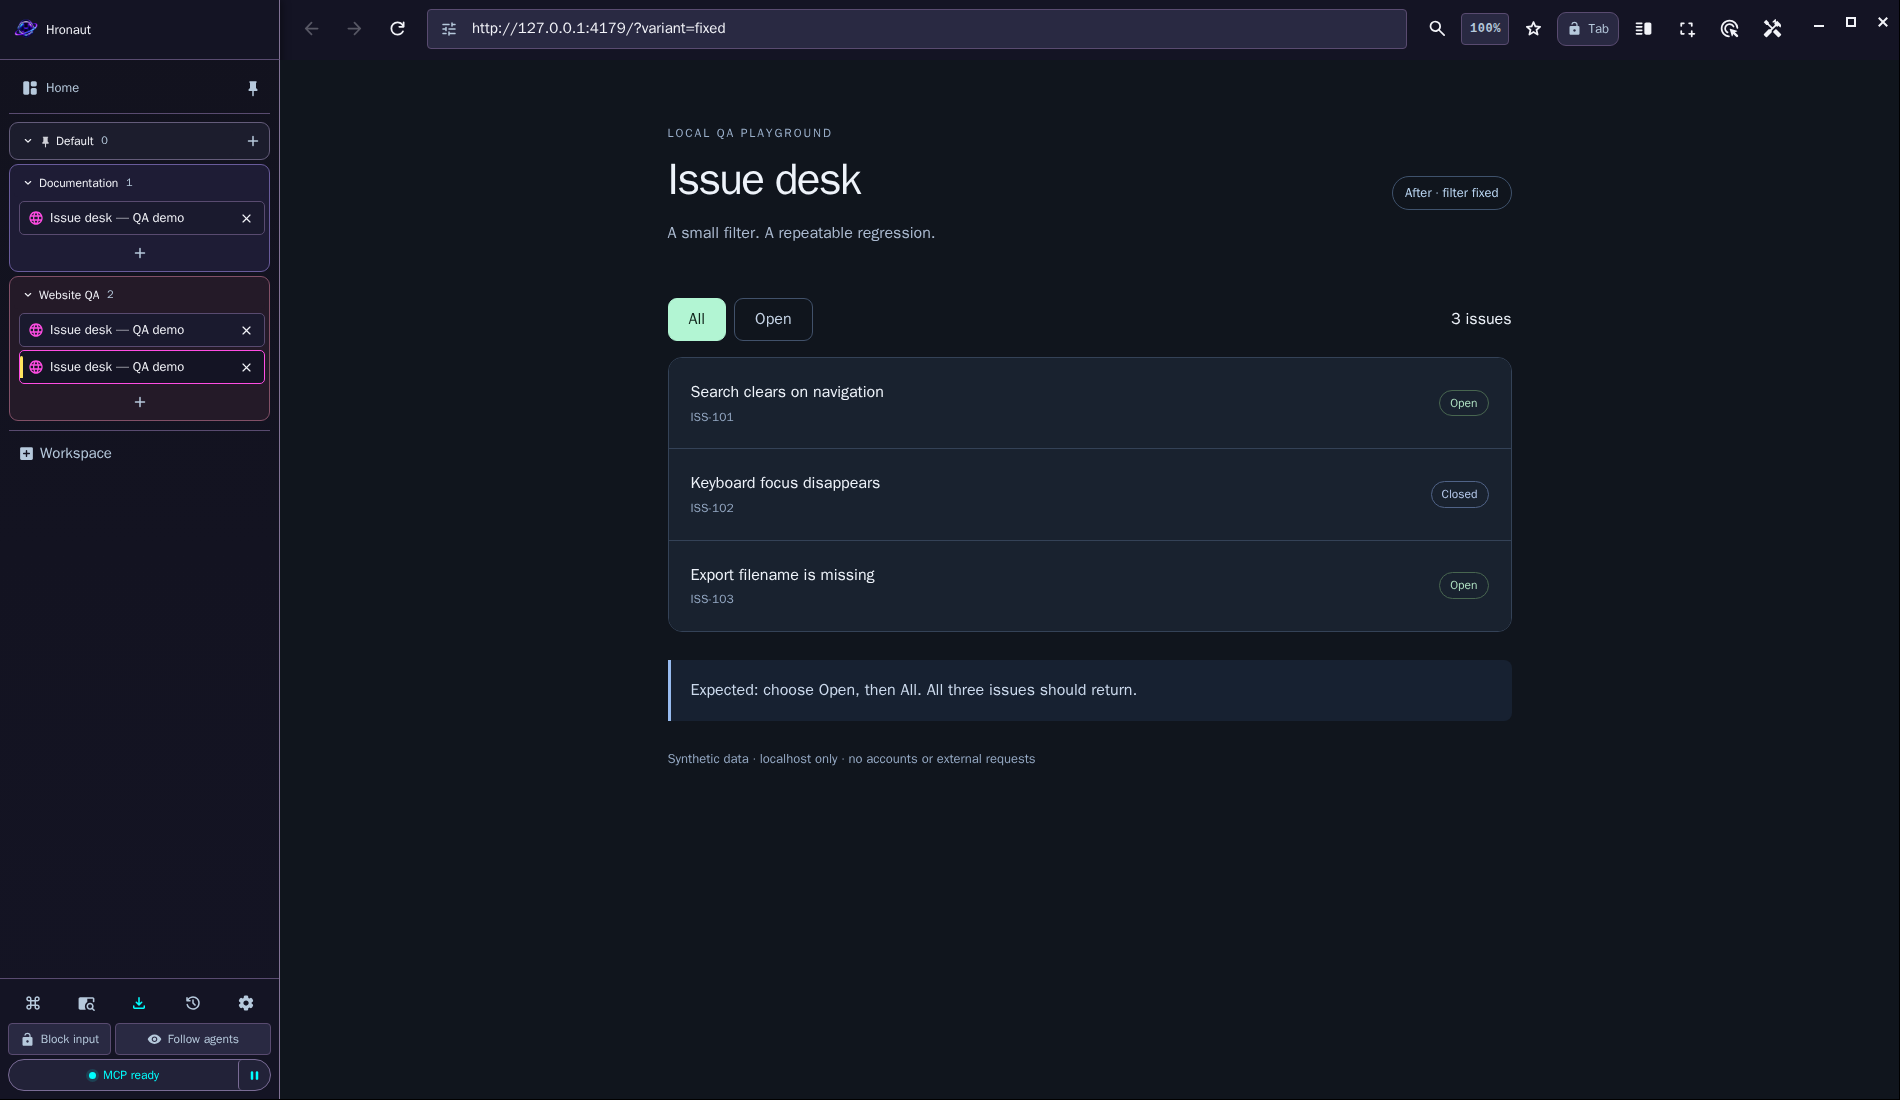Select the highlighted Issue desk tab
The width and height of the screenshot is (1900, 1100).
(142, 367)
